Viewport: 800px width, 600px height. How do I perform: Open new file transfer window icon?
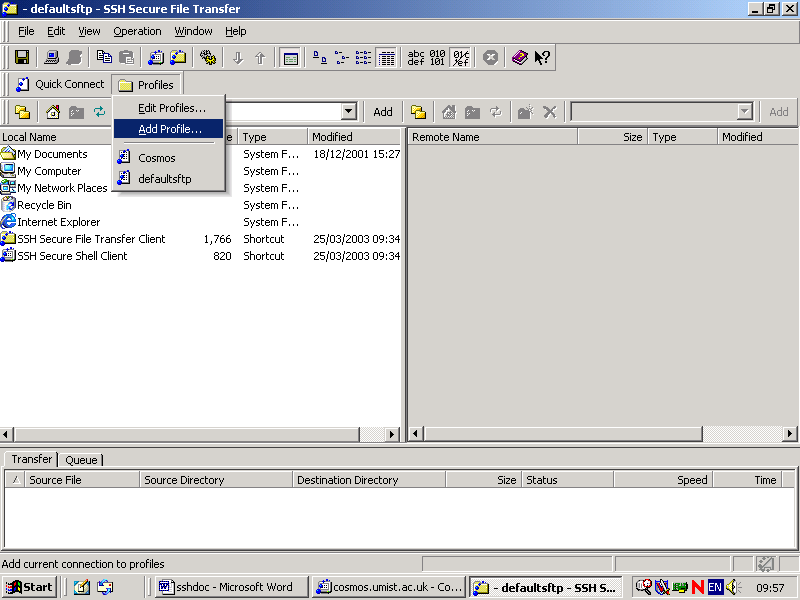(178, 58)
